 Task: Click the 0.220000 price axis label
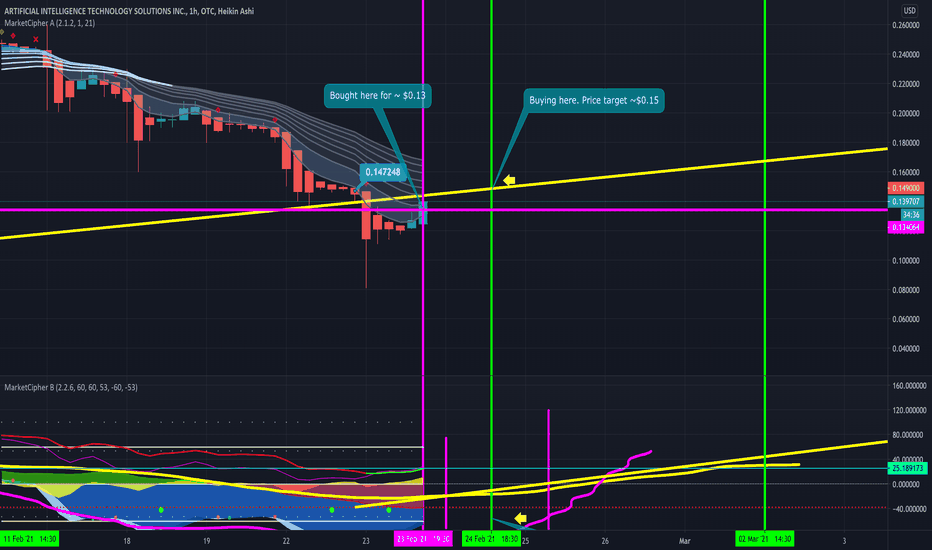pyautogui.click(x=905, y=84)
